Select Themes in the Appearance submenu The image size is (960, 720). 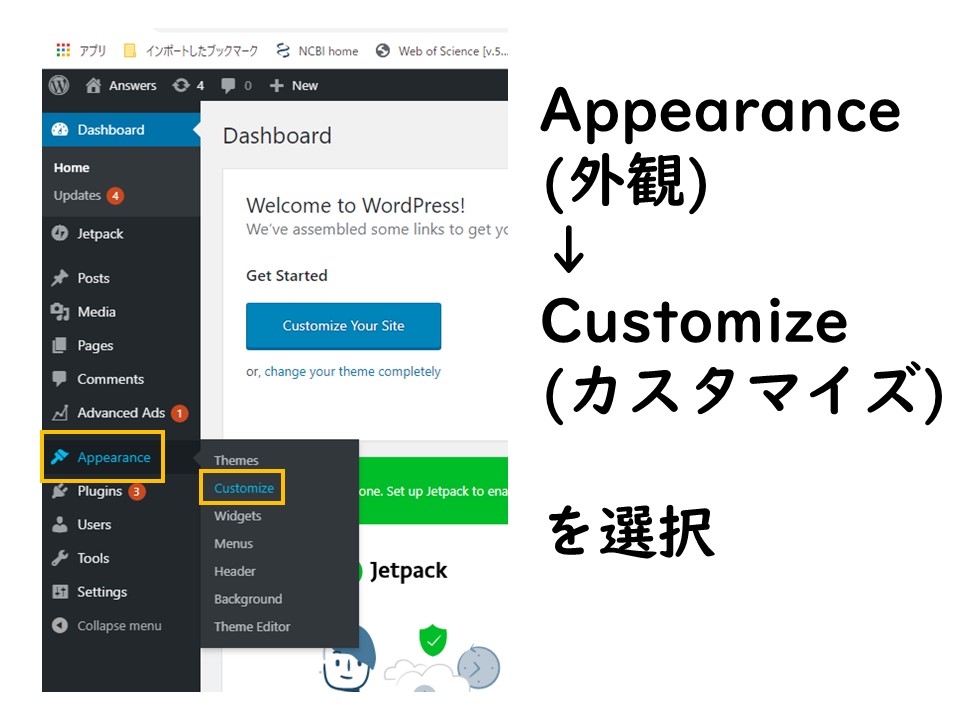click(236, 460)
